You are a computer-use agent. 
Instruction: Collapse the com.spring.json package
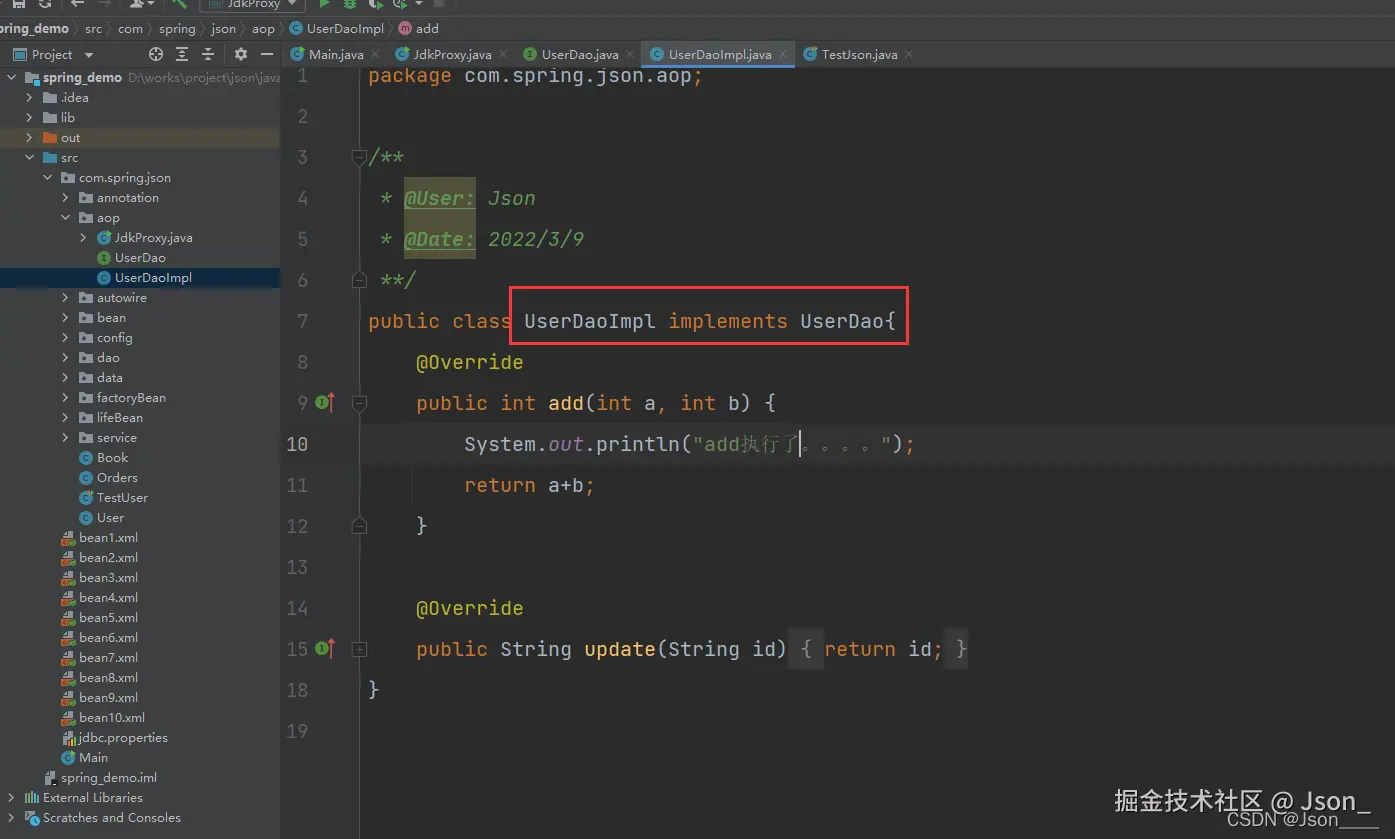click(48, 178)
